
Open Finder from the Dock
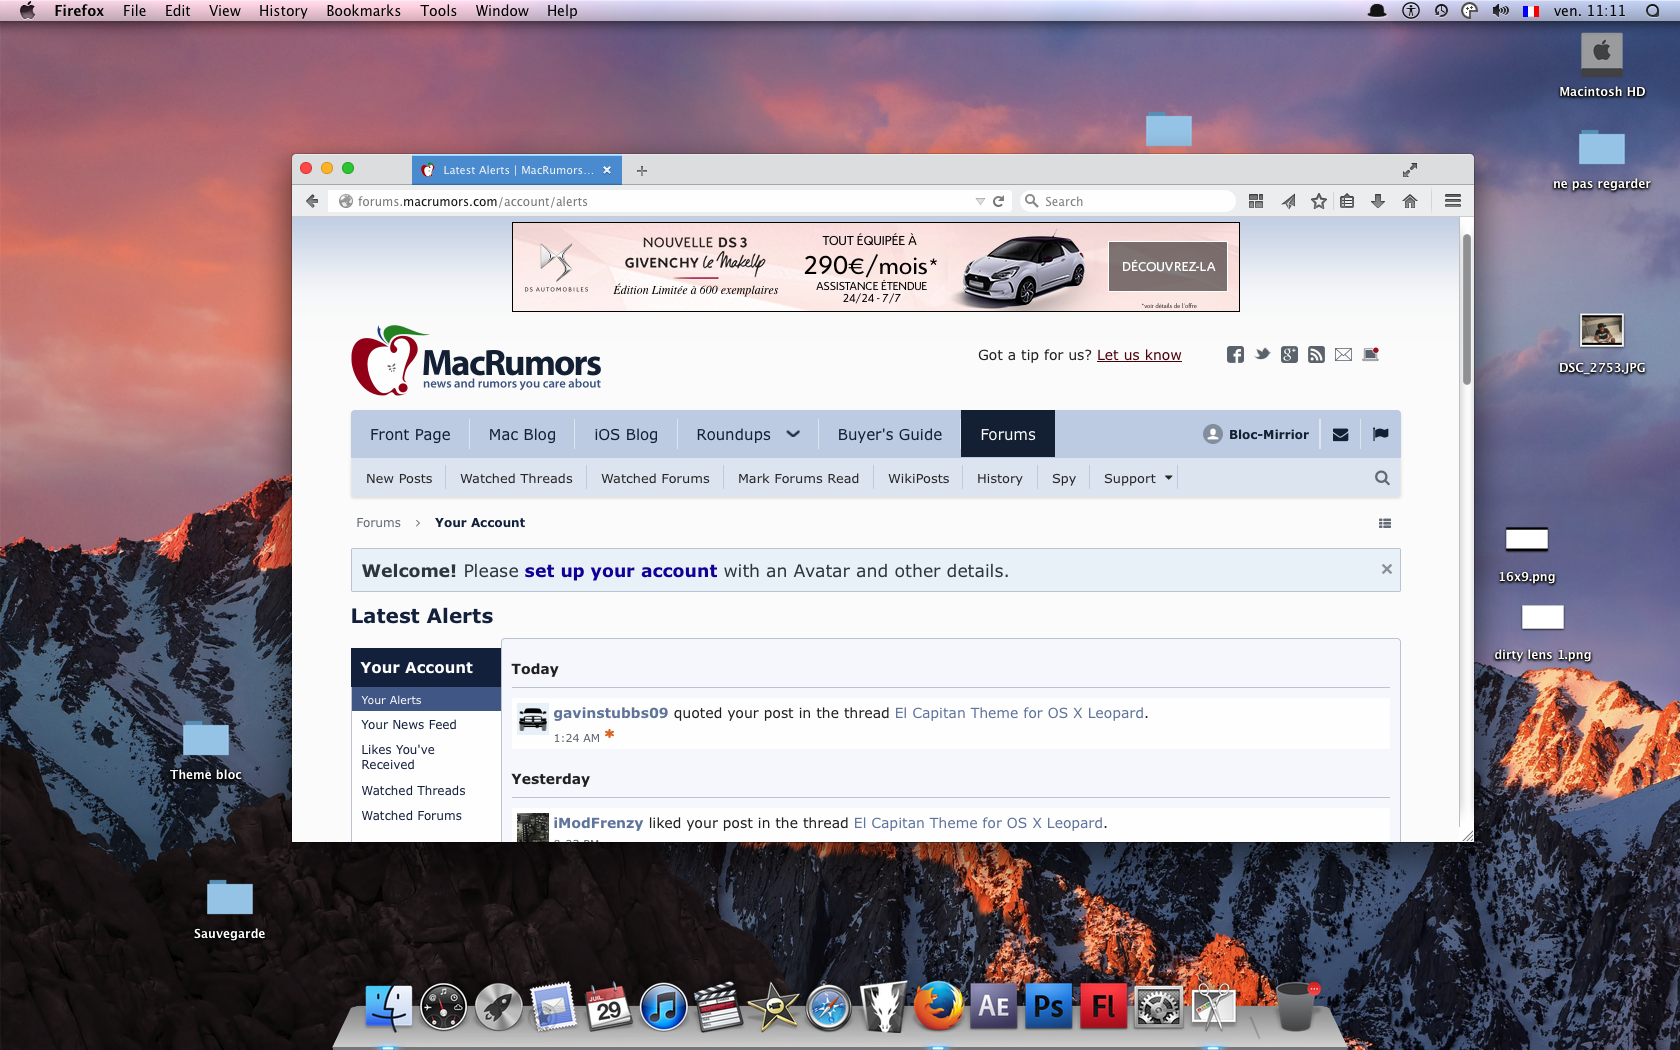(x=388, y=1007)
